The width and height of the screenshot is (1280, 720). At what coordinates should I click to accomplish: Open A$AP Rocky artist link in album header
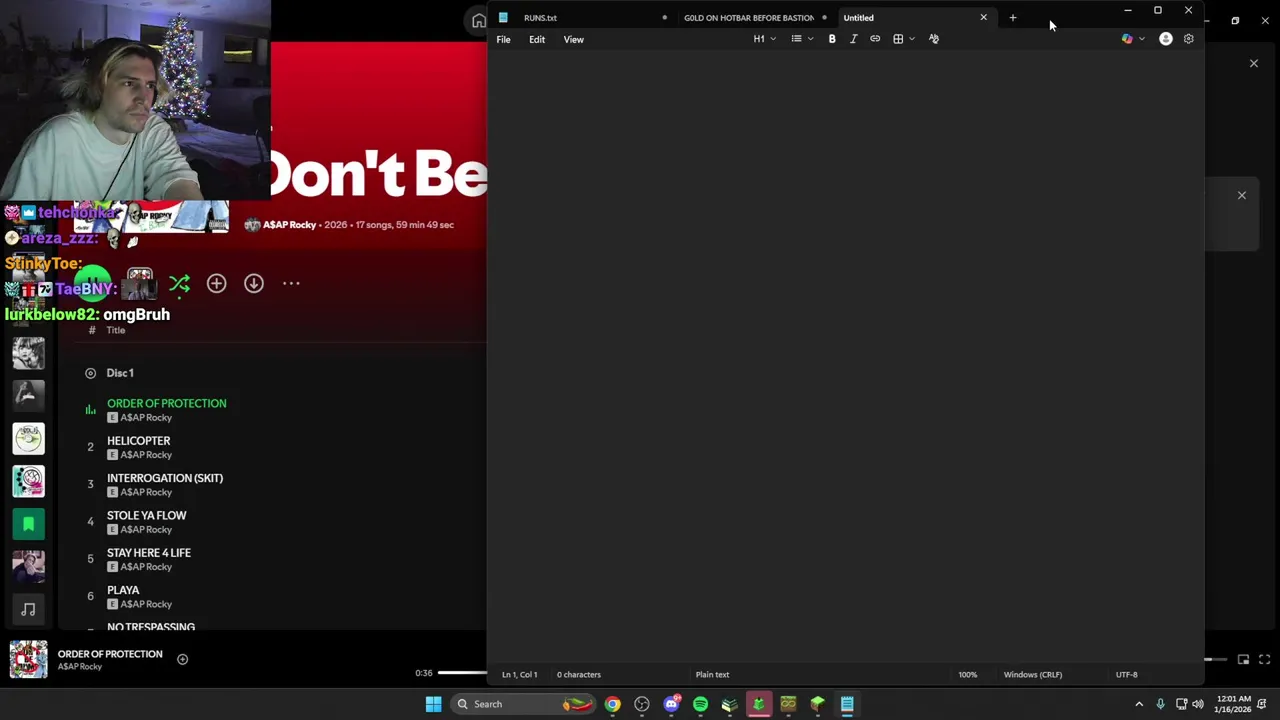[289, 225]
